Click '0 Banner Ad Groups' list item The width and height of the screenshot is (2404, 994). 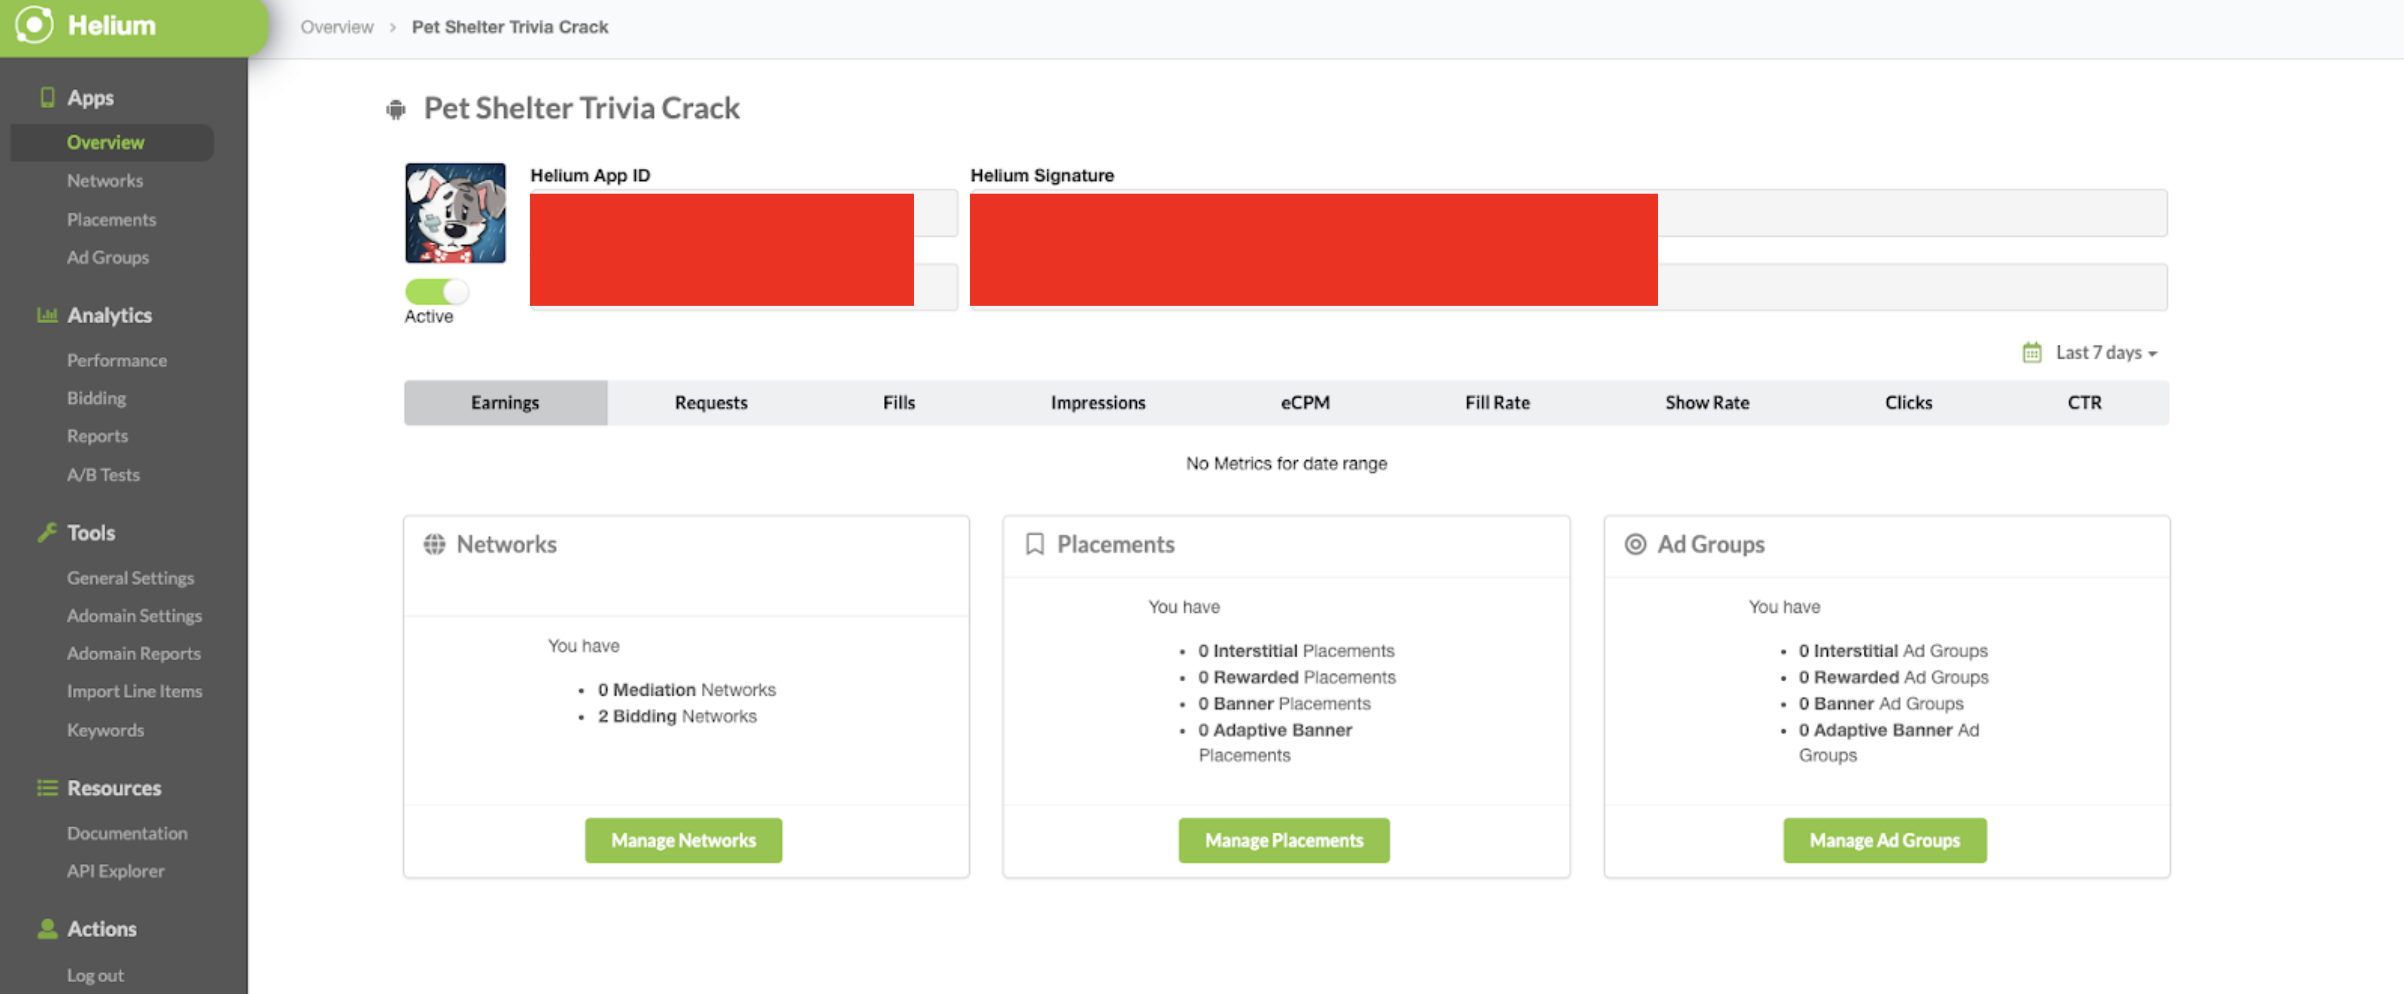coord(1881,704)
